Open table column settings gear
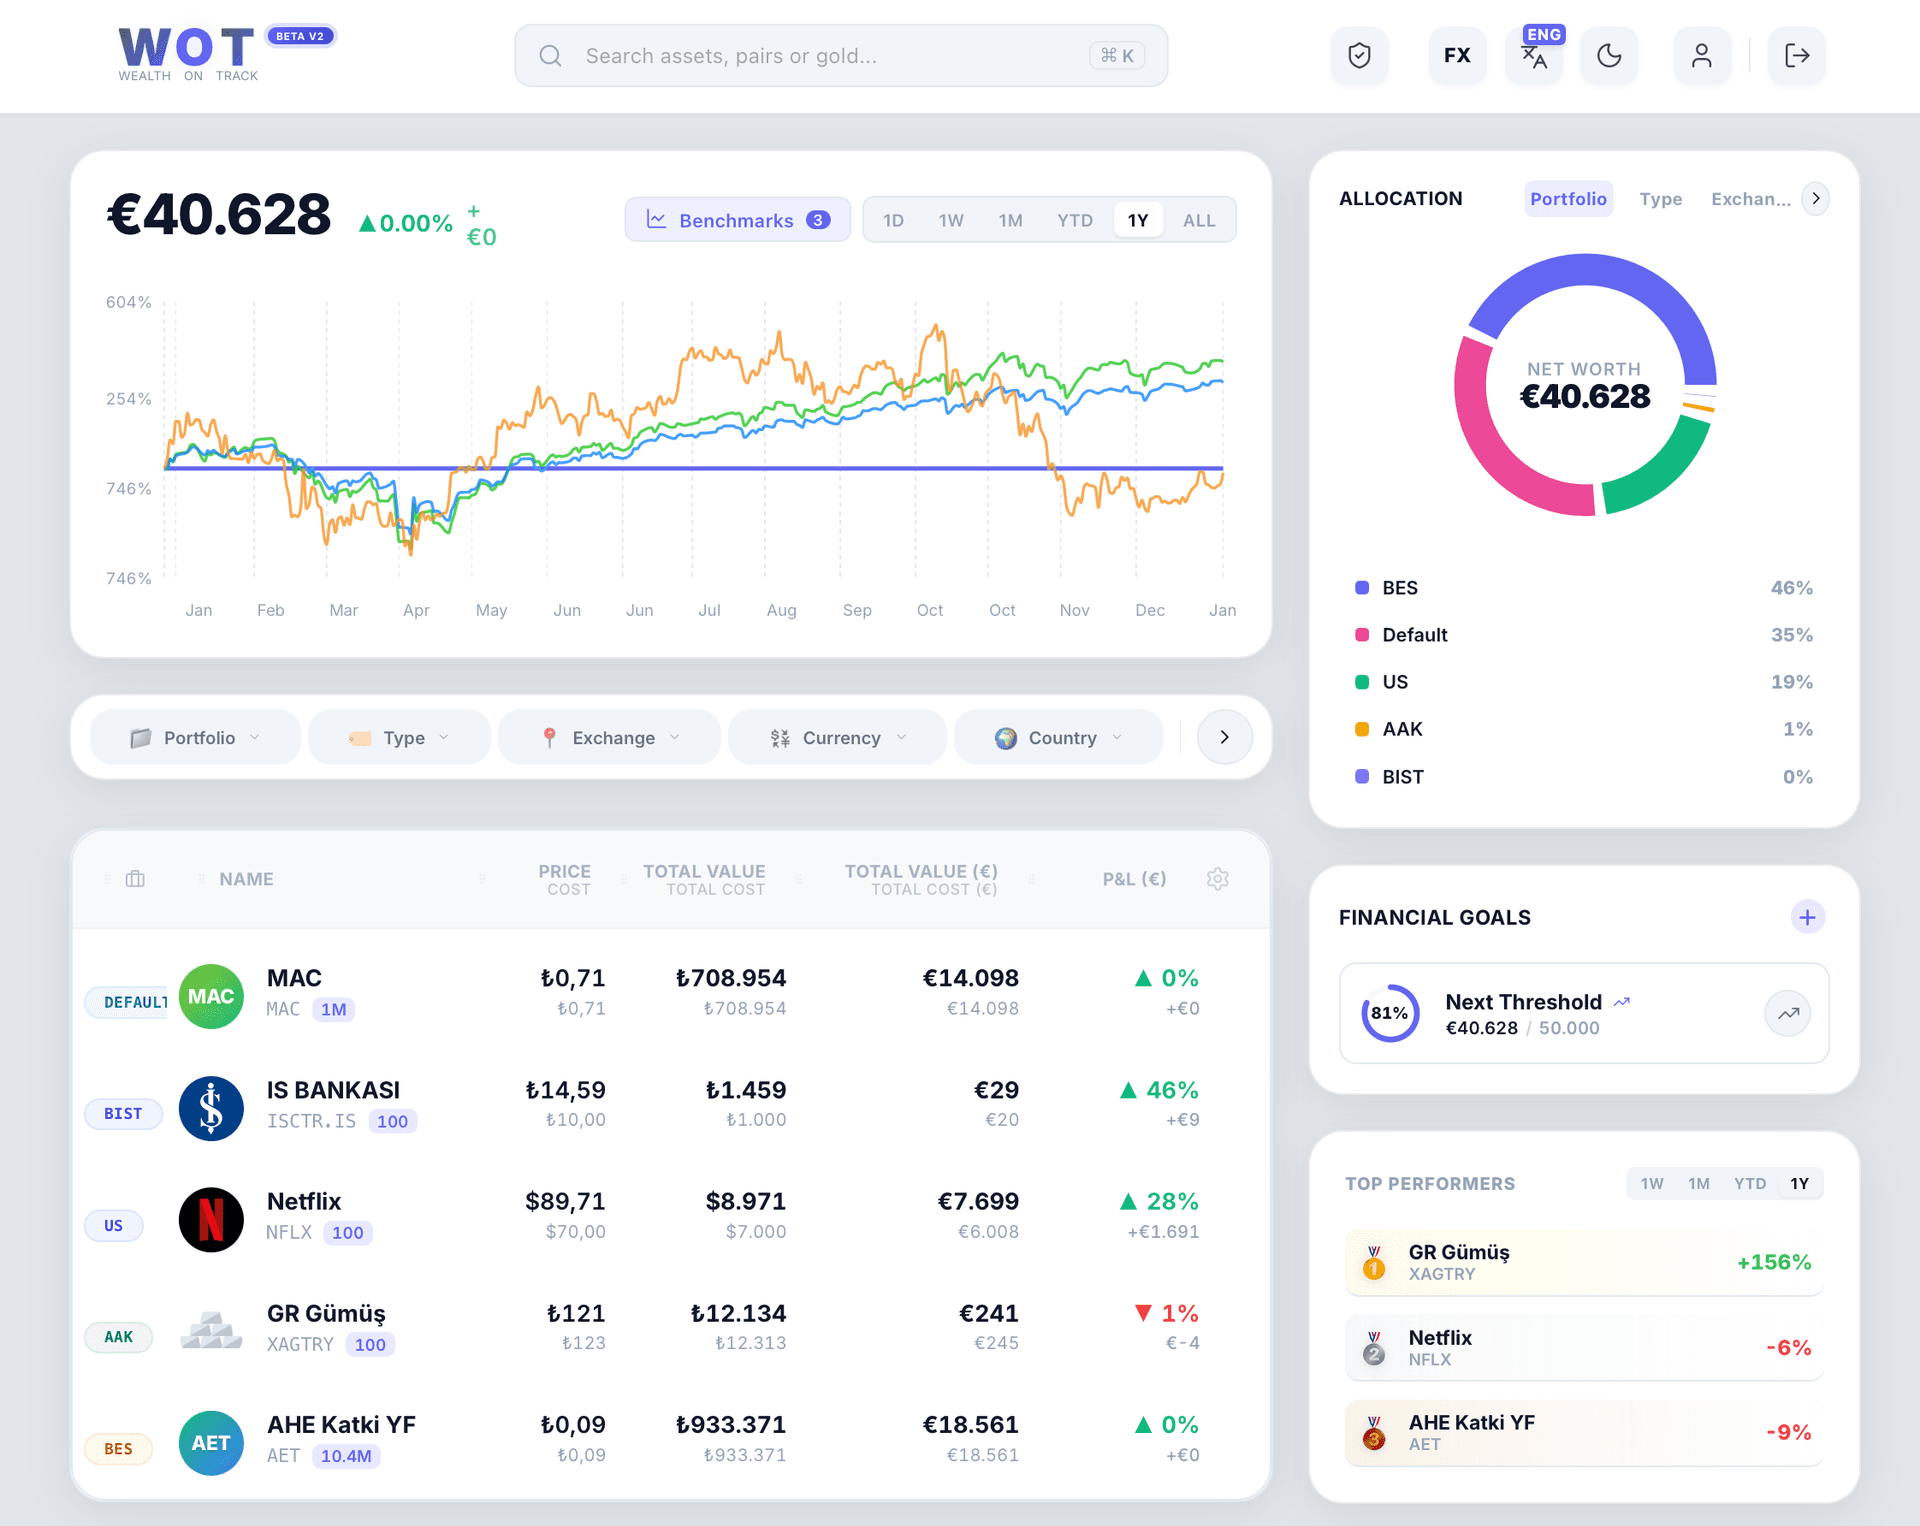Image resolution: width=1920 pixels, height=1526 pixels. (1218, 878)
